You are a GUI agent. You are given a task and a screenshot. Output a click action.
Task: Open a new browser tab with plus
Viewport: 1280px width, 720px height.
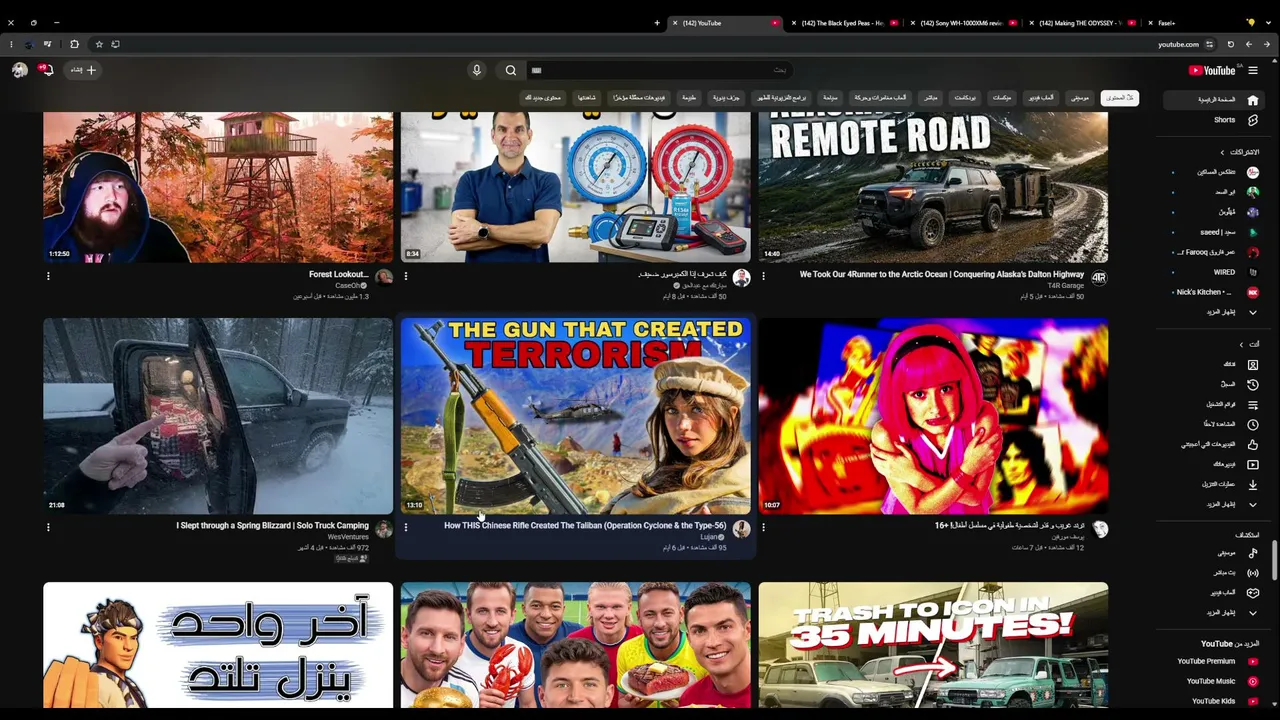point(657,23)
